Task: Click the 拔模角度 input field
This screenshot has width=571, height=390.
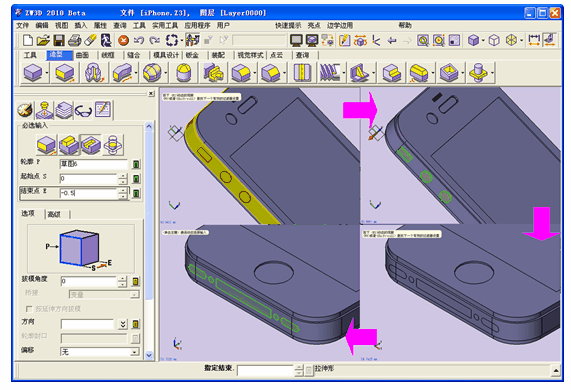Action: click(88, 281)
